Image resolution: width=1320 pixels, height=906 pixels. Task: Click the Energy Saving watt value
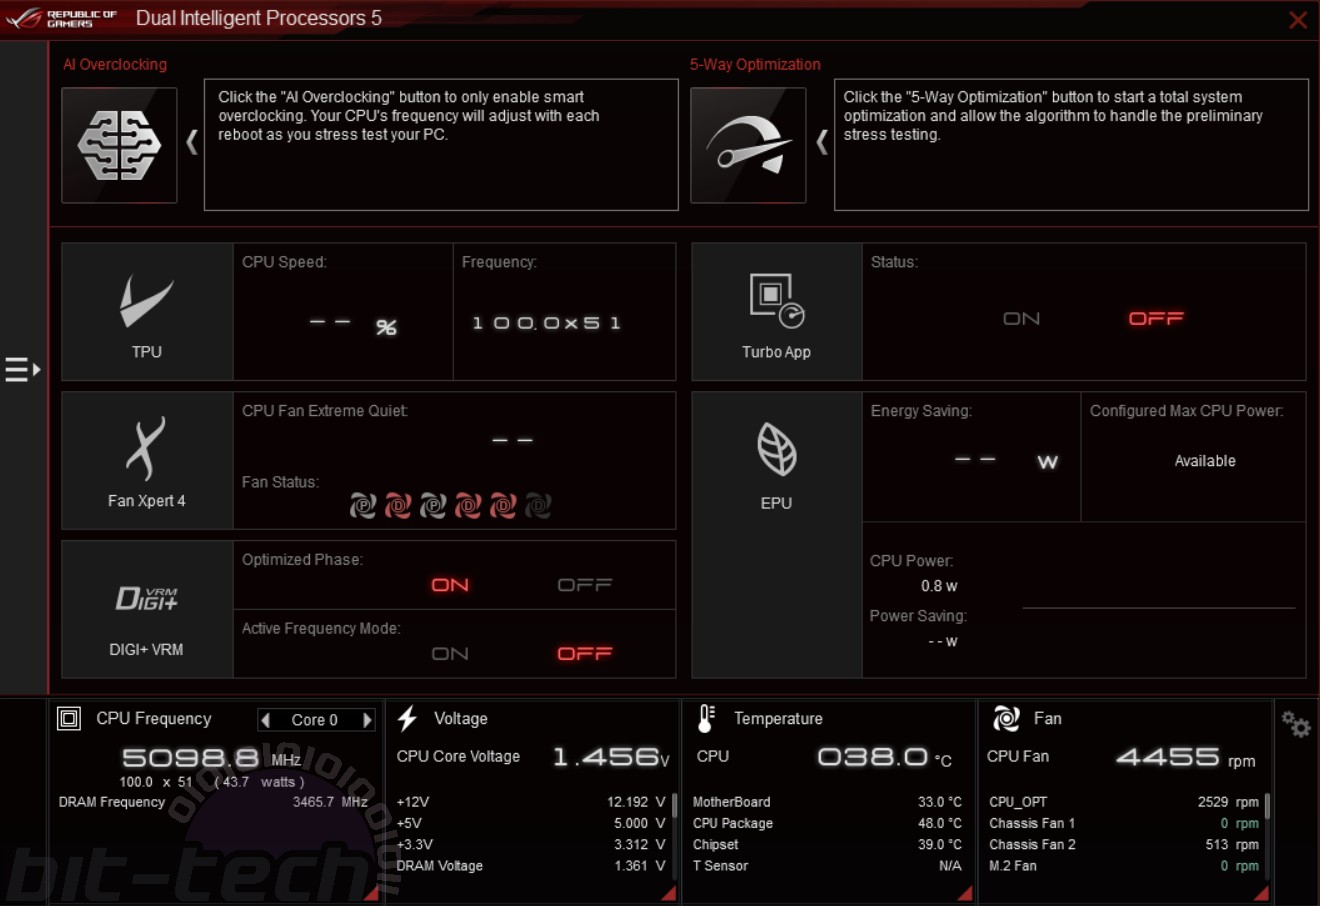pos(1006,461)
